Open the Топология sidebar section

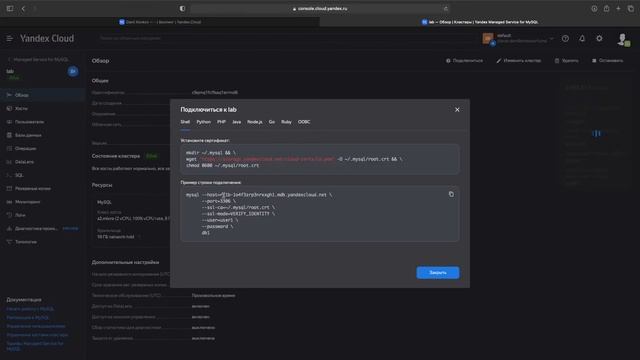(x=42, y=242)
